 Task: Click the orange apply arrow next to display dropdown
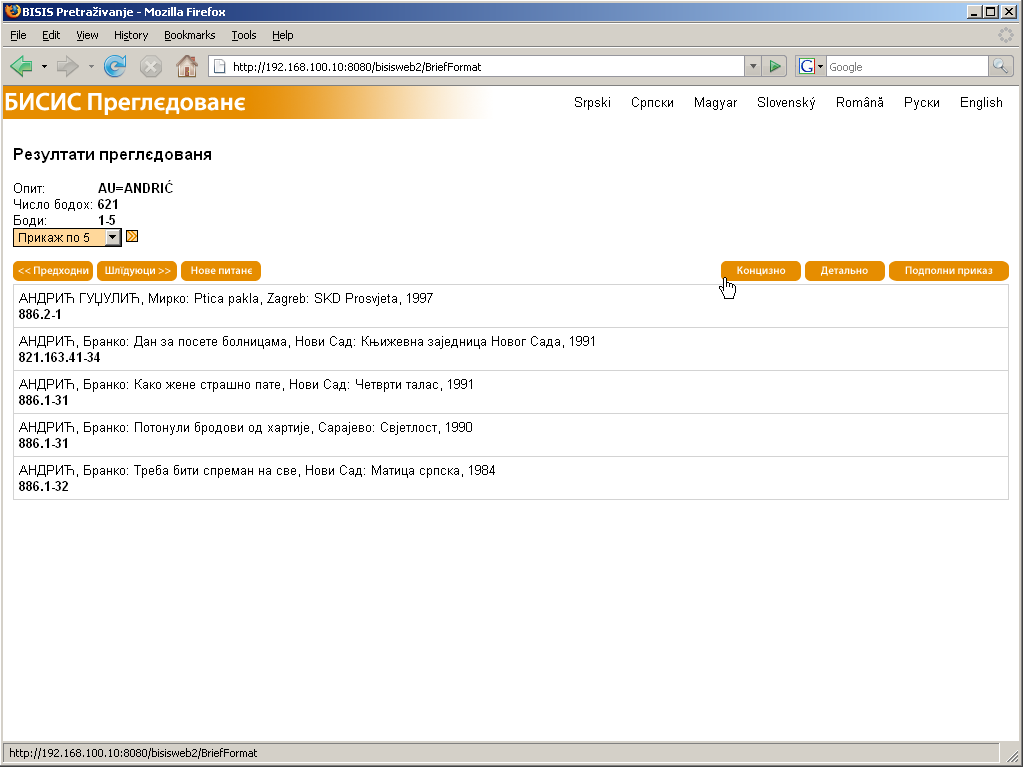tap(132, 236)
